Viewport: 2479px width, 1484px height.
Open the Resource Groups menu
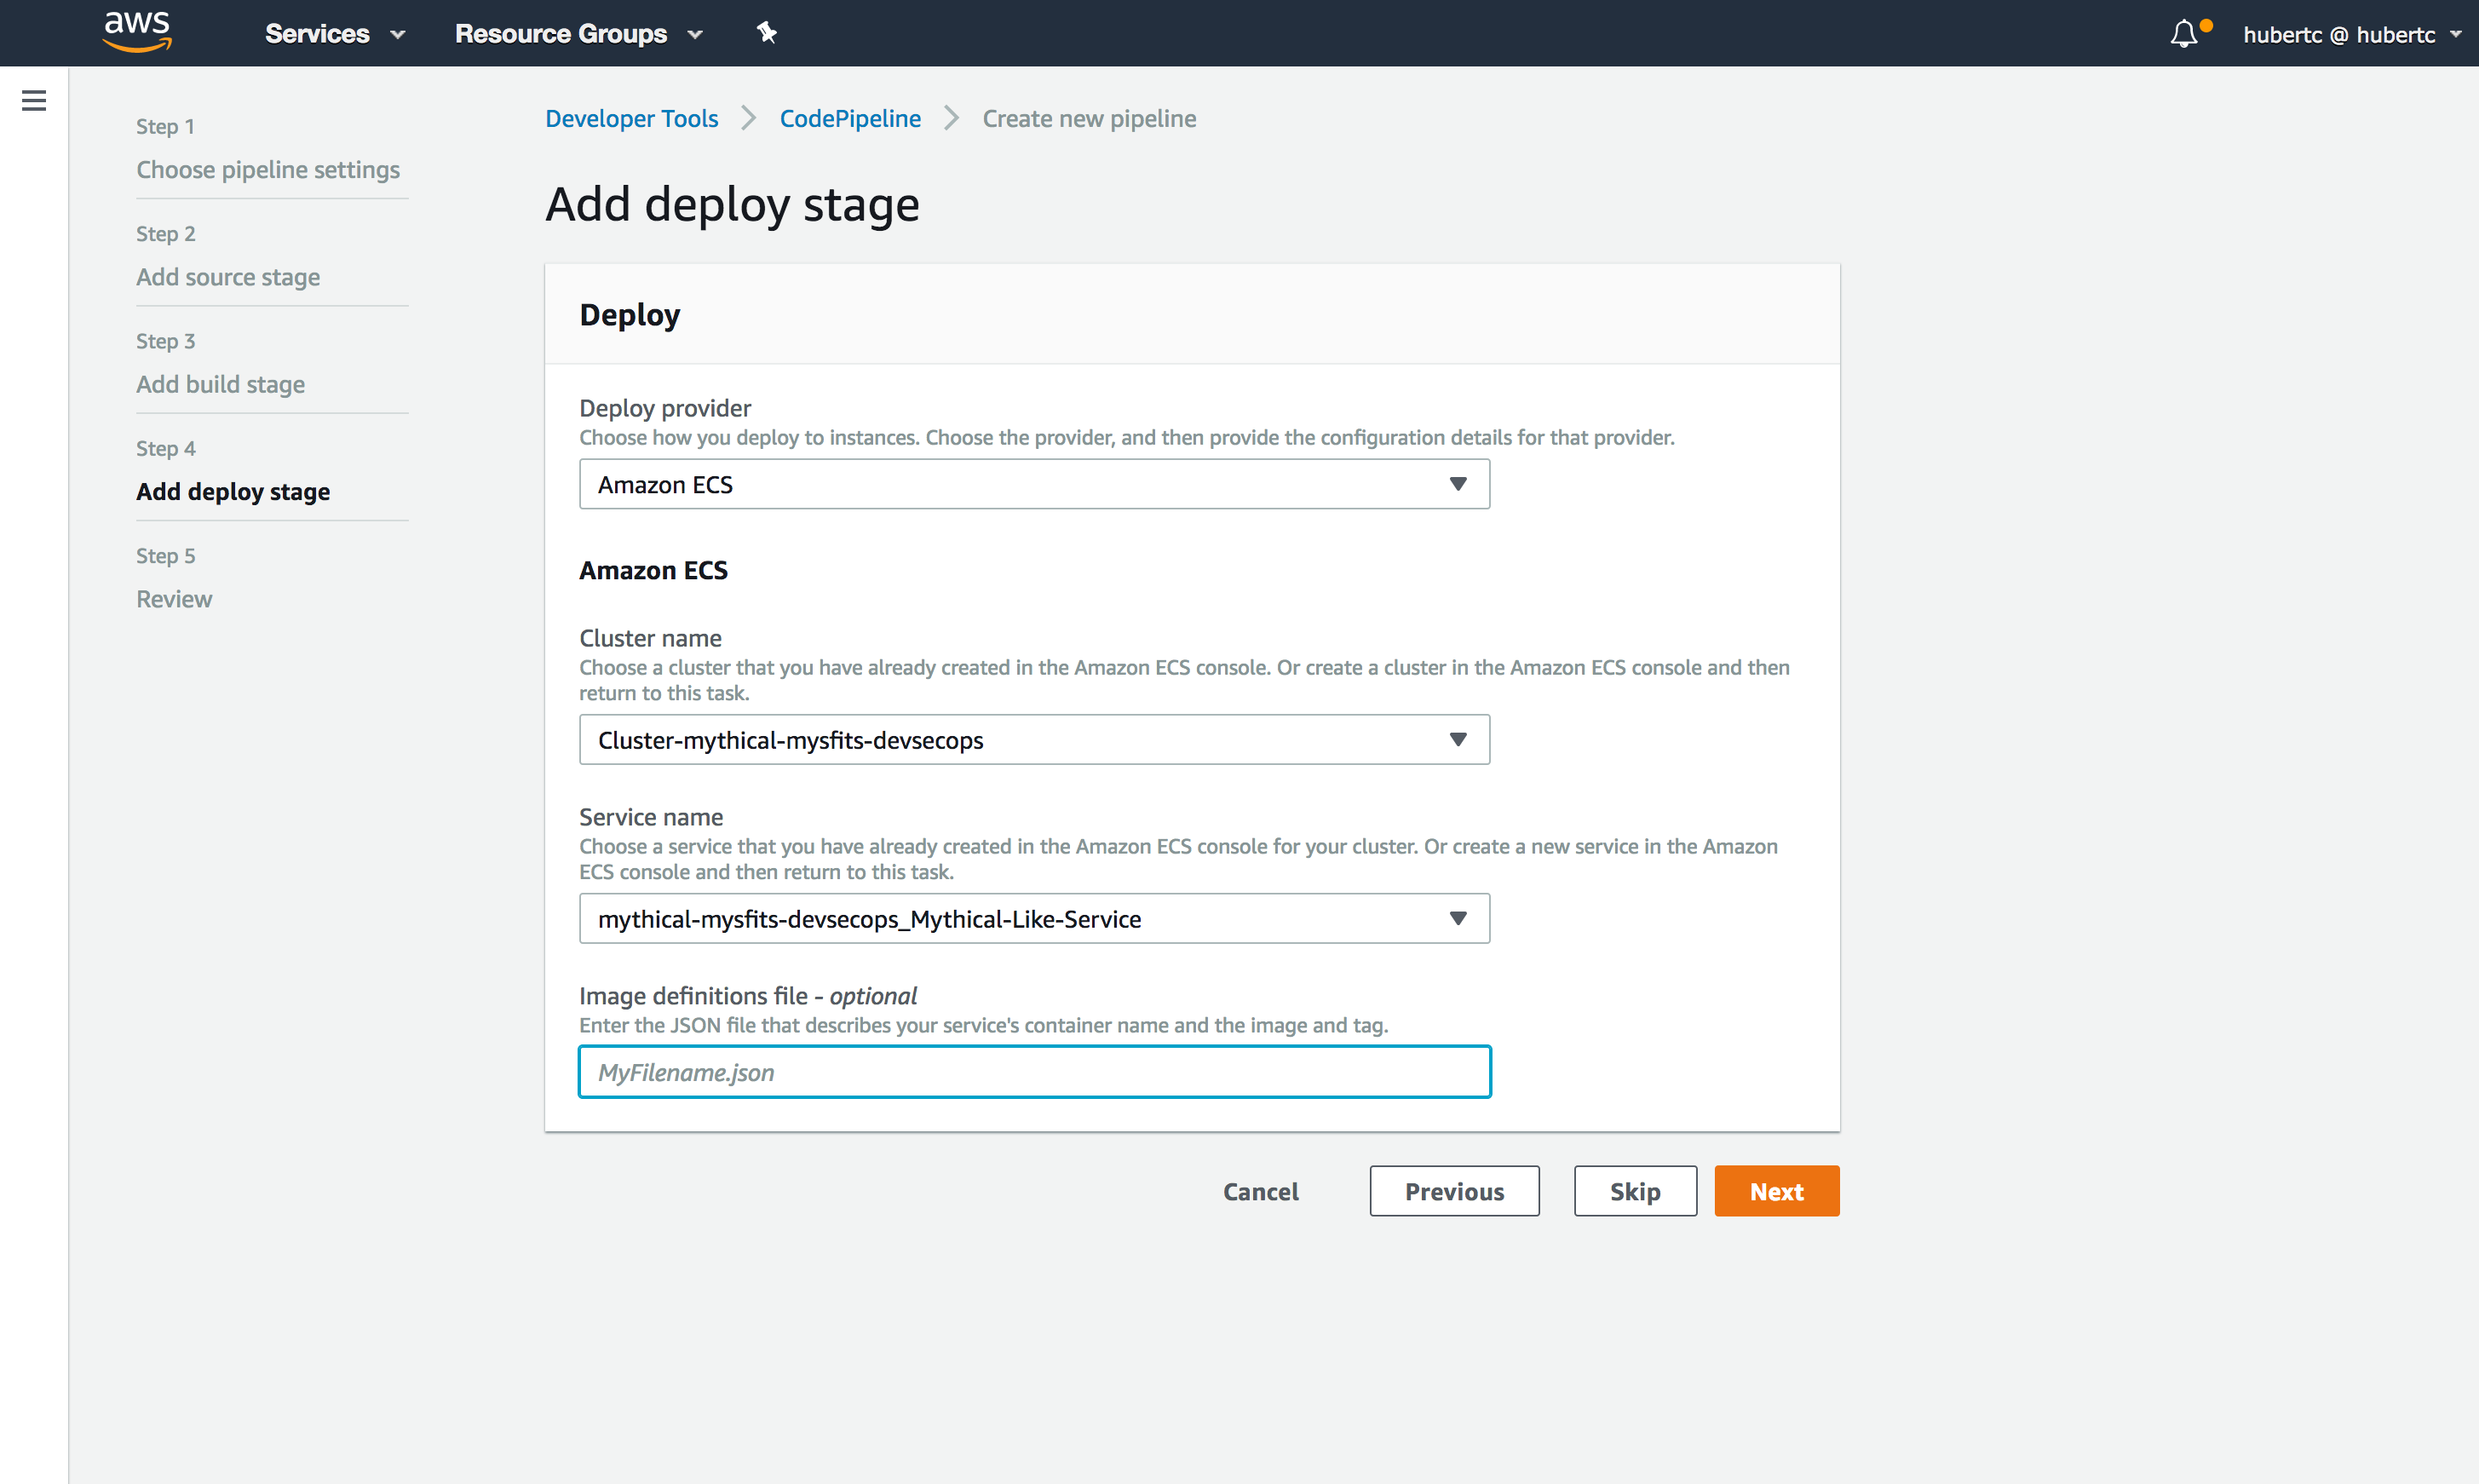(x=579, y=34)
